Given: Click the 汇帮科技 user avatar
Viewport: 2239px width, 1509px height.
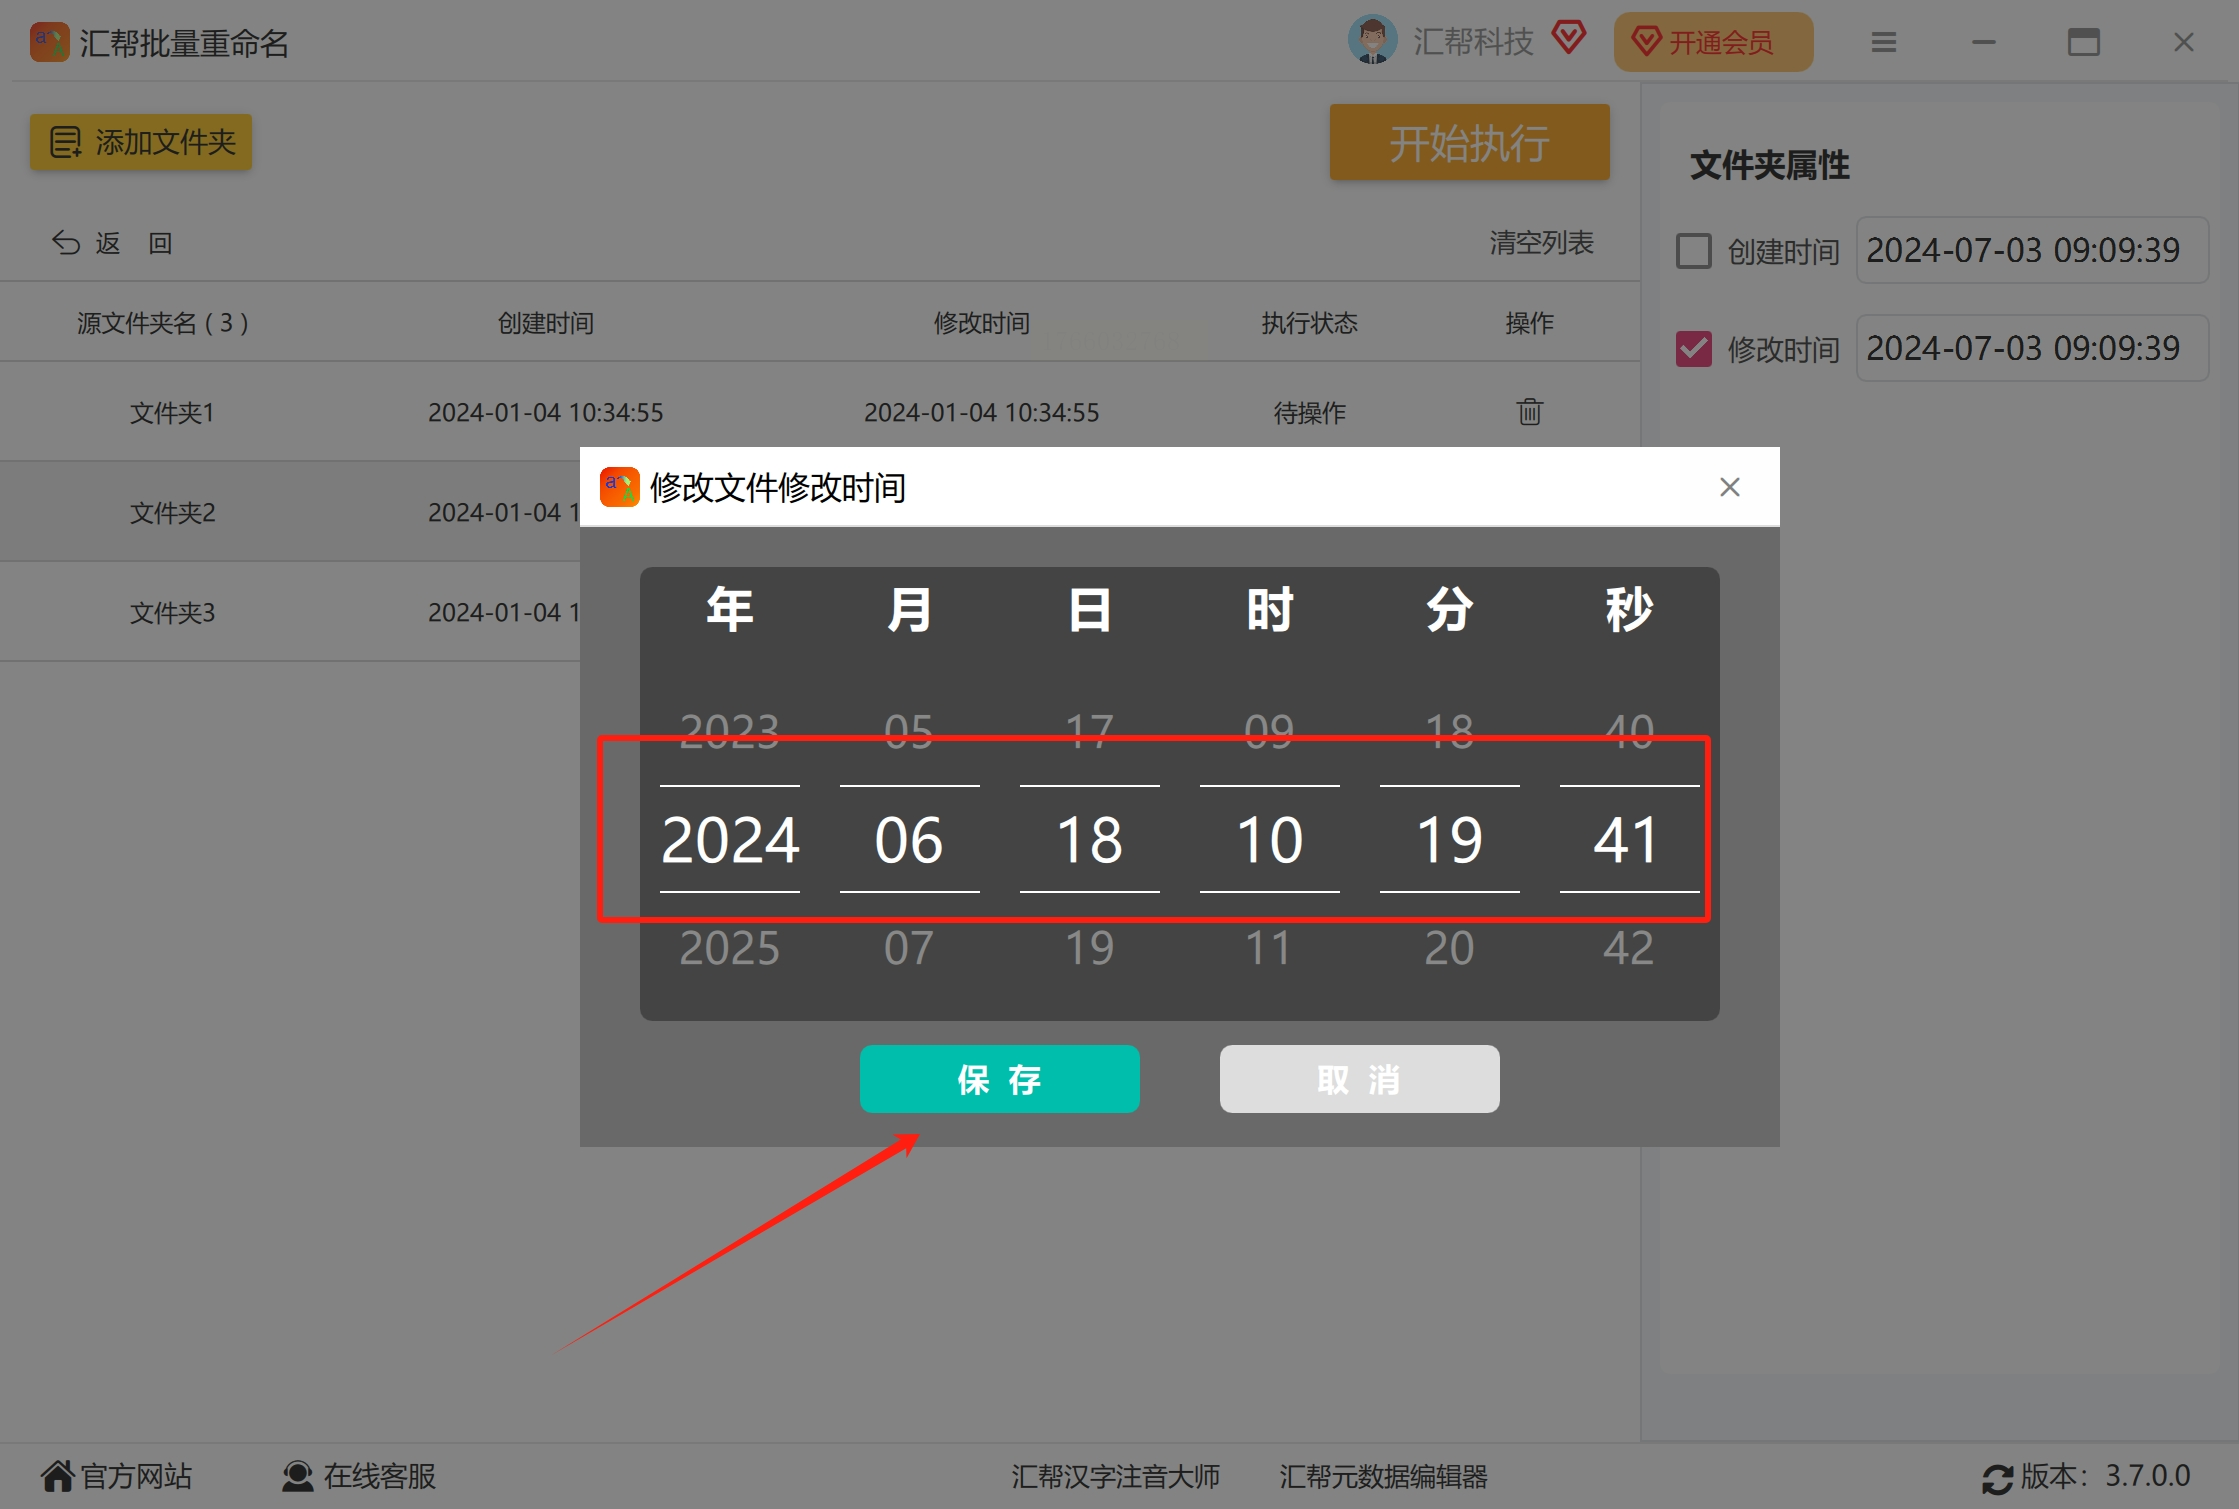Looking at the screenshot, I should (x=1371, y=41).
